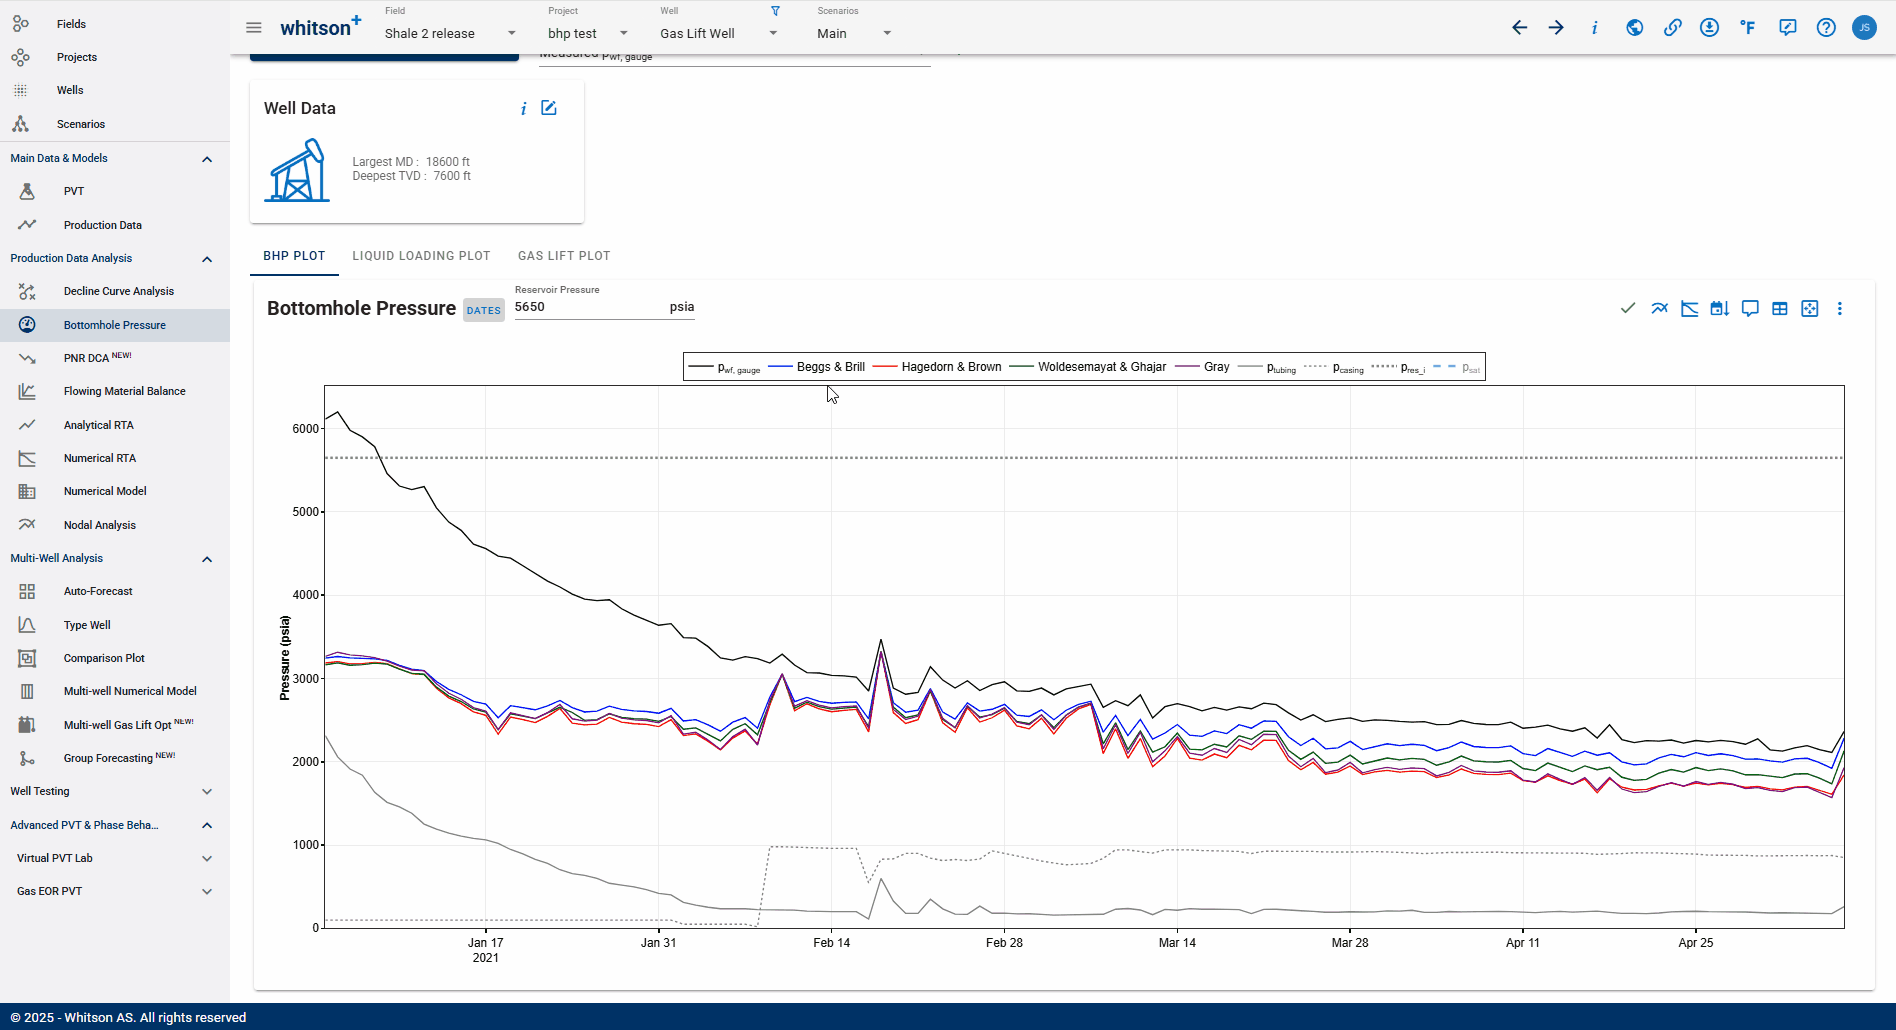1896x1030 pixels.
Task: Click the temperature unit °F icon
Action: [x=1747, y=28]
